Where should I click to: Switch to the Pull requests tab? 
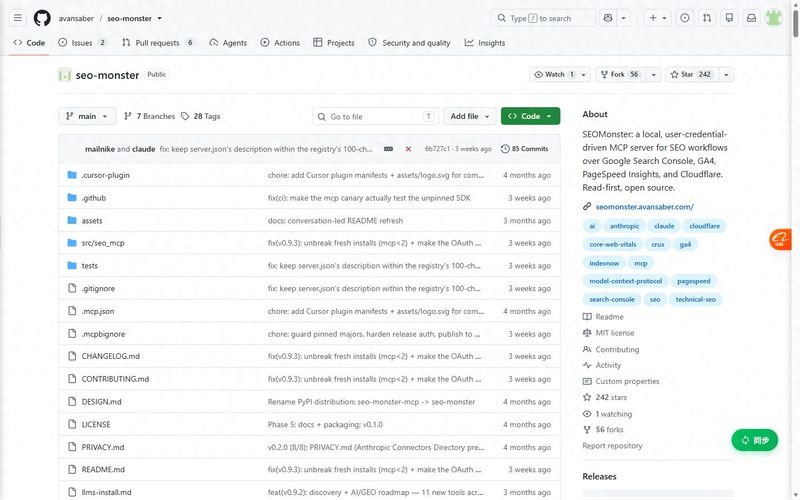click(158, 43)
